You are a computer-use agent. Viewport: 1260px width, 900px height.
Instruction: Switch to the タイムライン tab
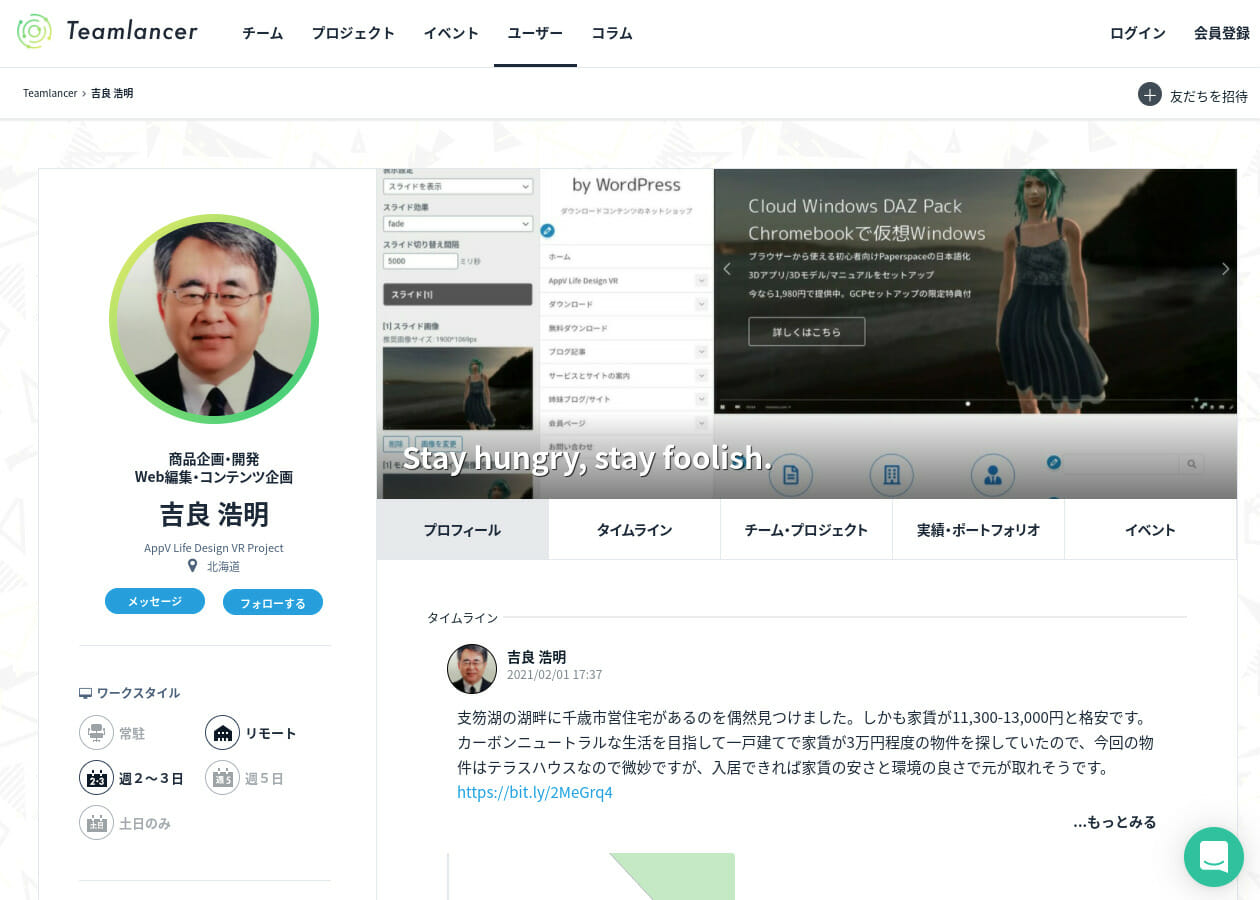click(x=635, y=529)
